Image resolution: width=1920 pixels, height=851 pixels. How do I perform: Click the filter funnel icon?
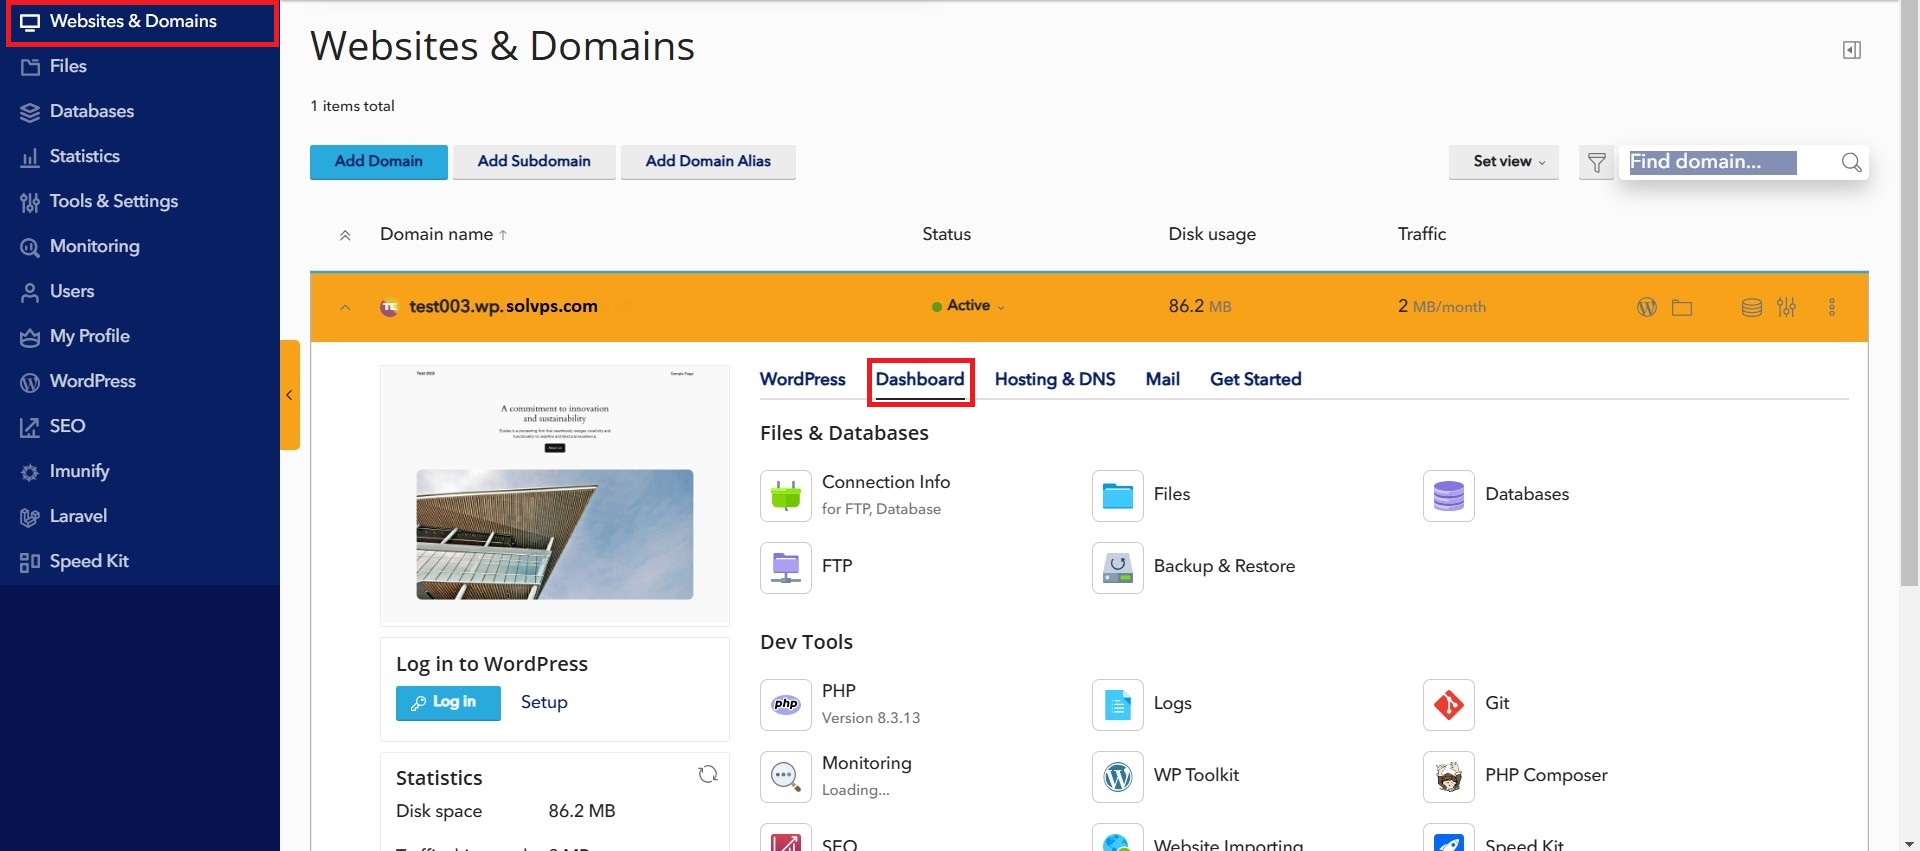tap(1596, 162)
